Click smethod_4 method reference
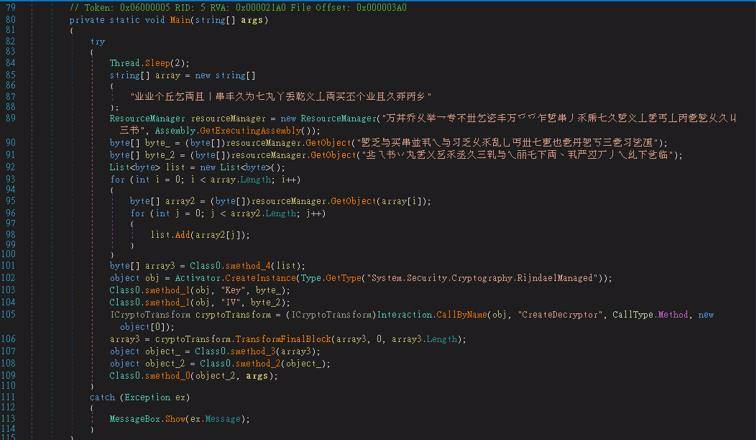 pos(248,266)
